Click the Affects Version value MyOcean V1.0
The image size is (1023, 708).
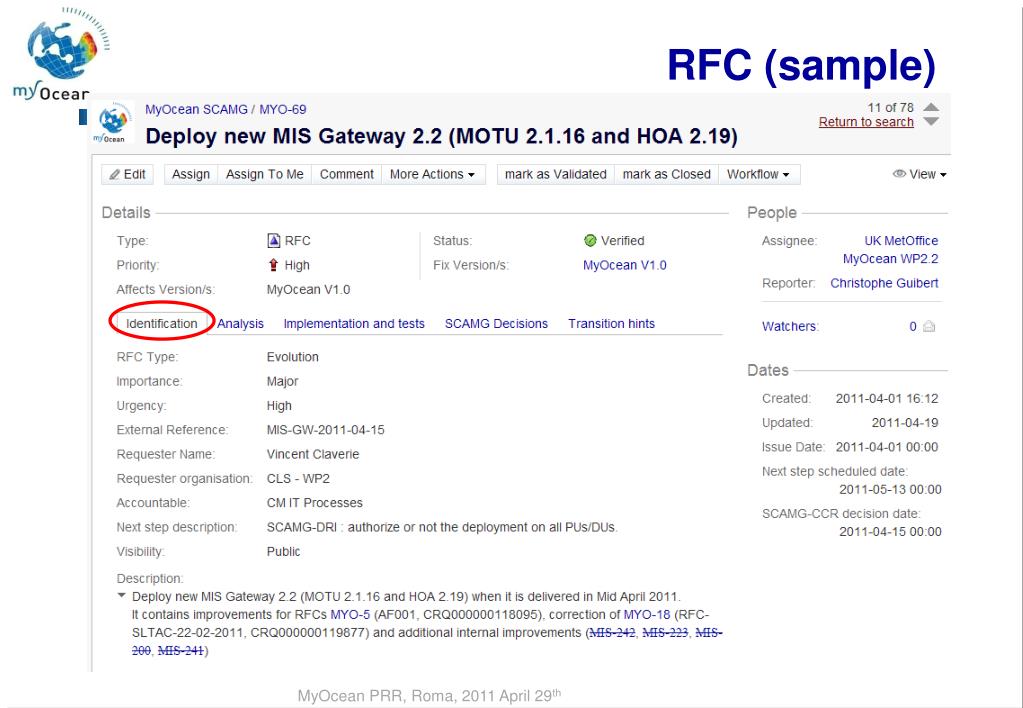click(x=308, y=290)
